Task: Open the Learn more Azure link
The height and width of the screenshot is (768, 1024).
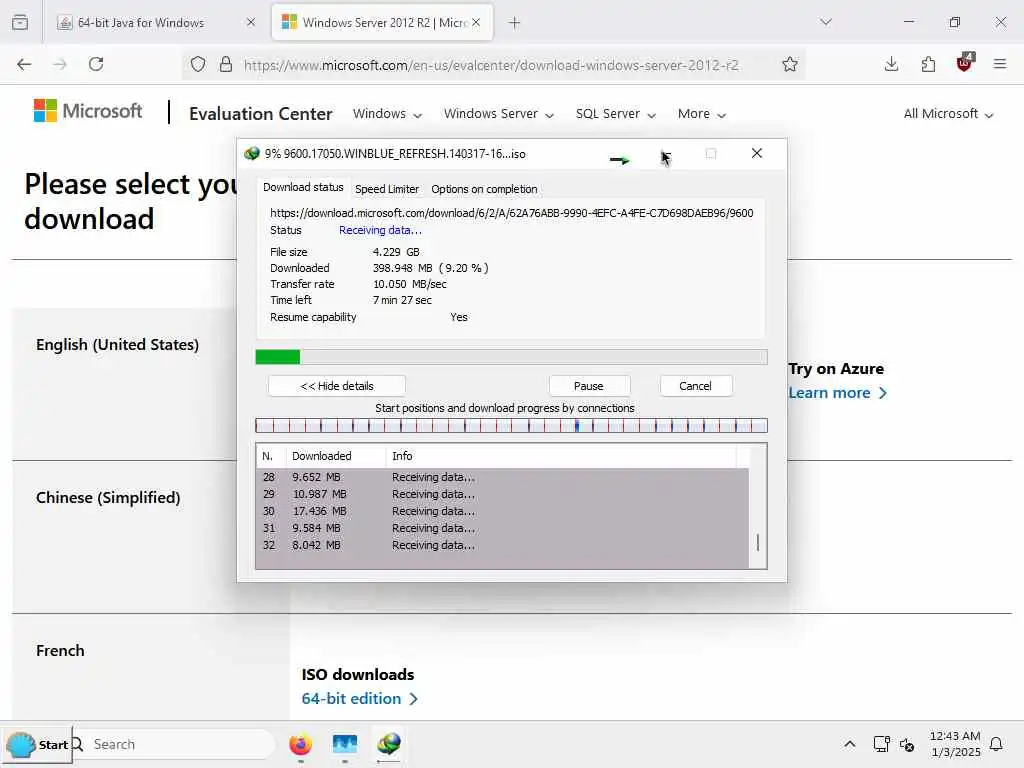Action: (837, 392)
